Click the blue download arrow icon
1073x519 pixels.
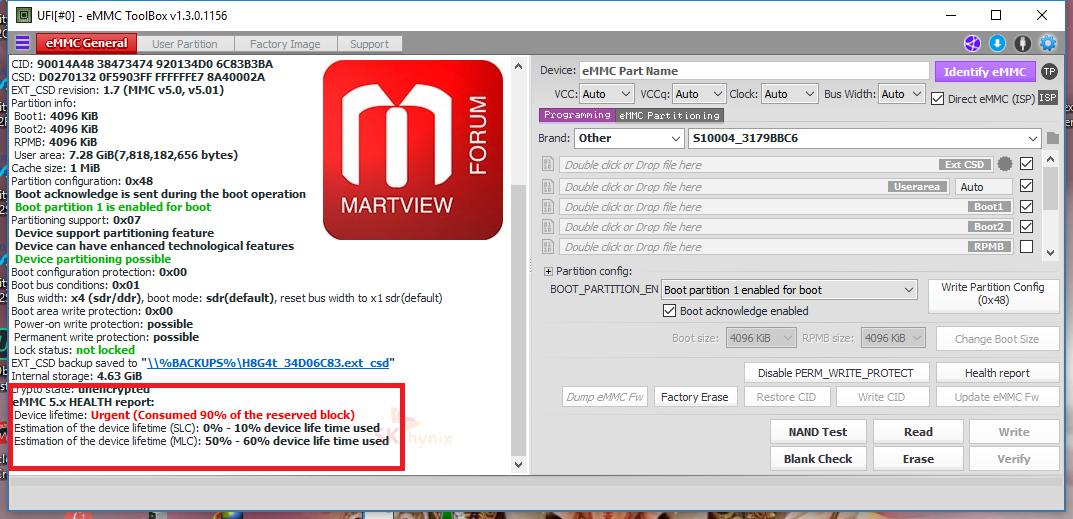(x=997, y=43)
